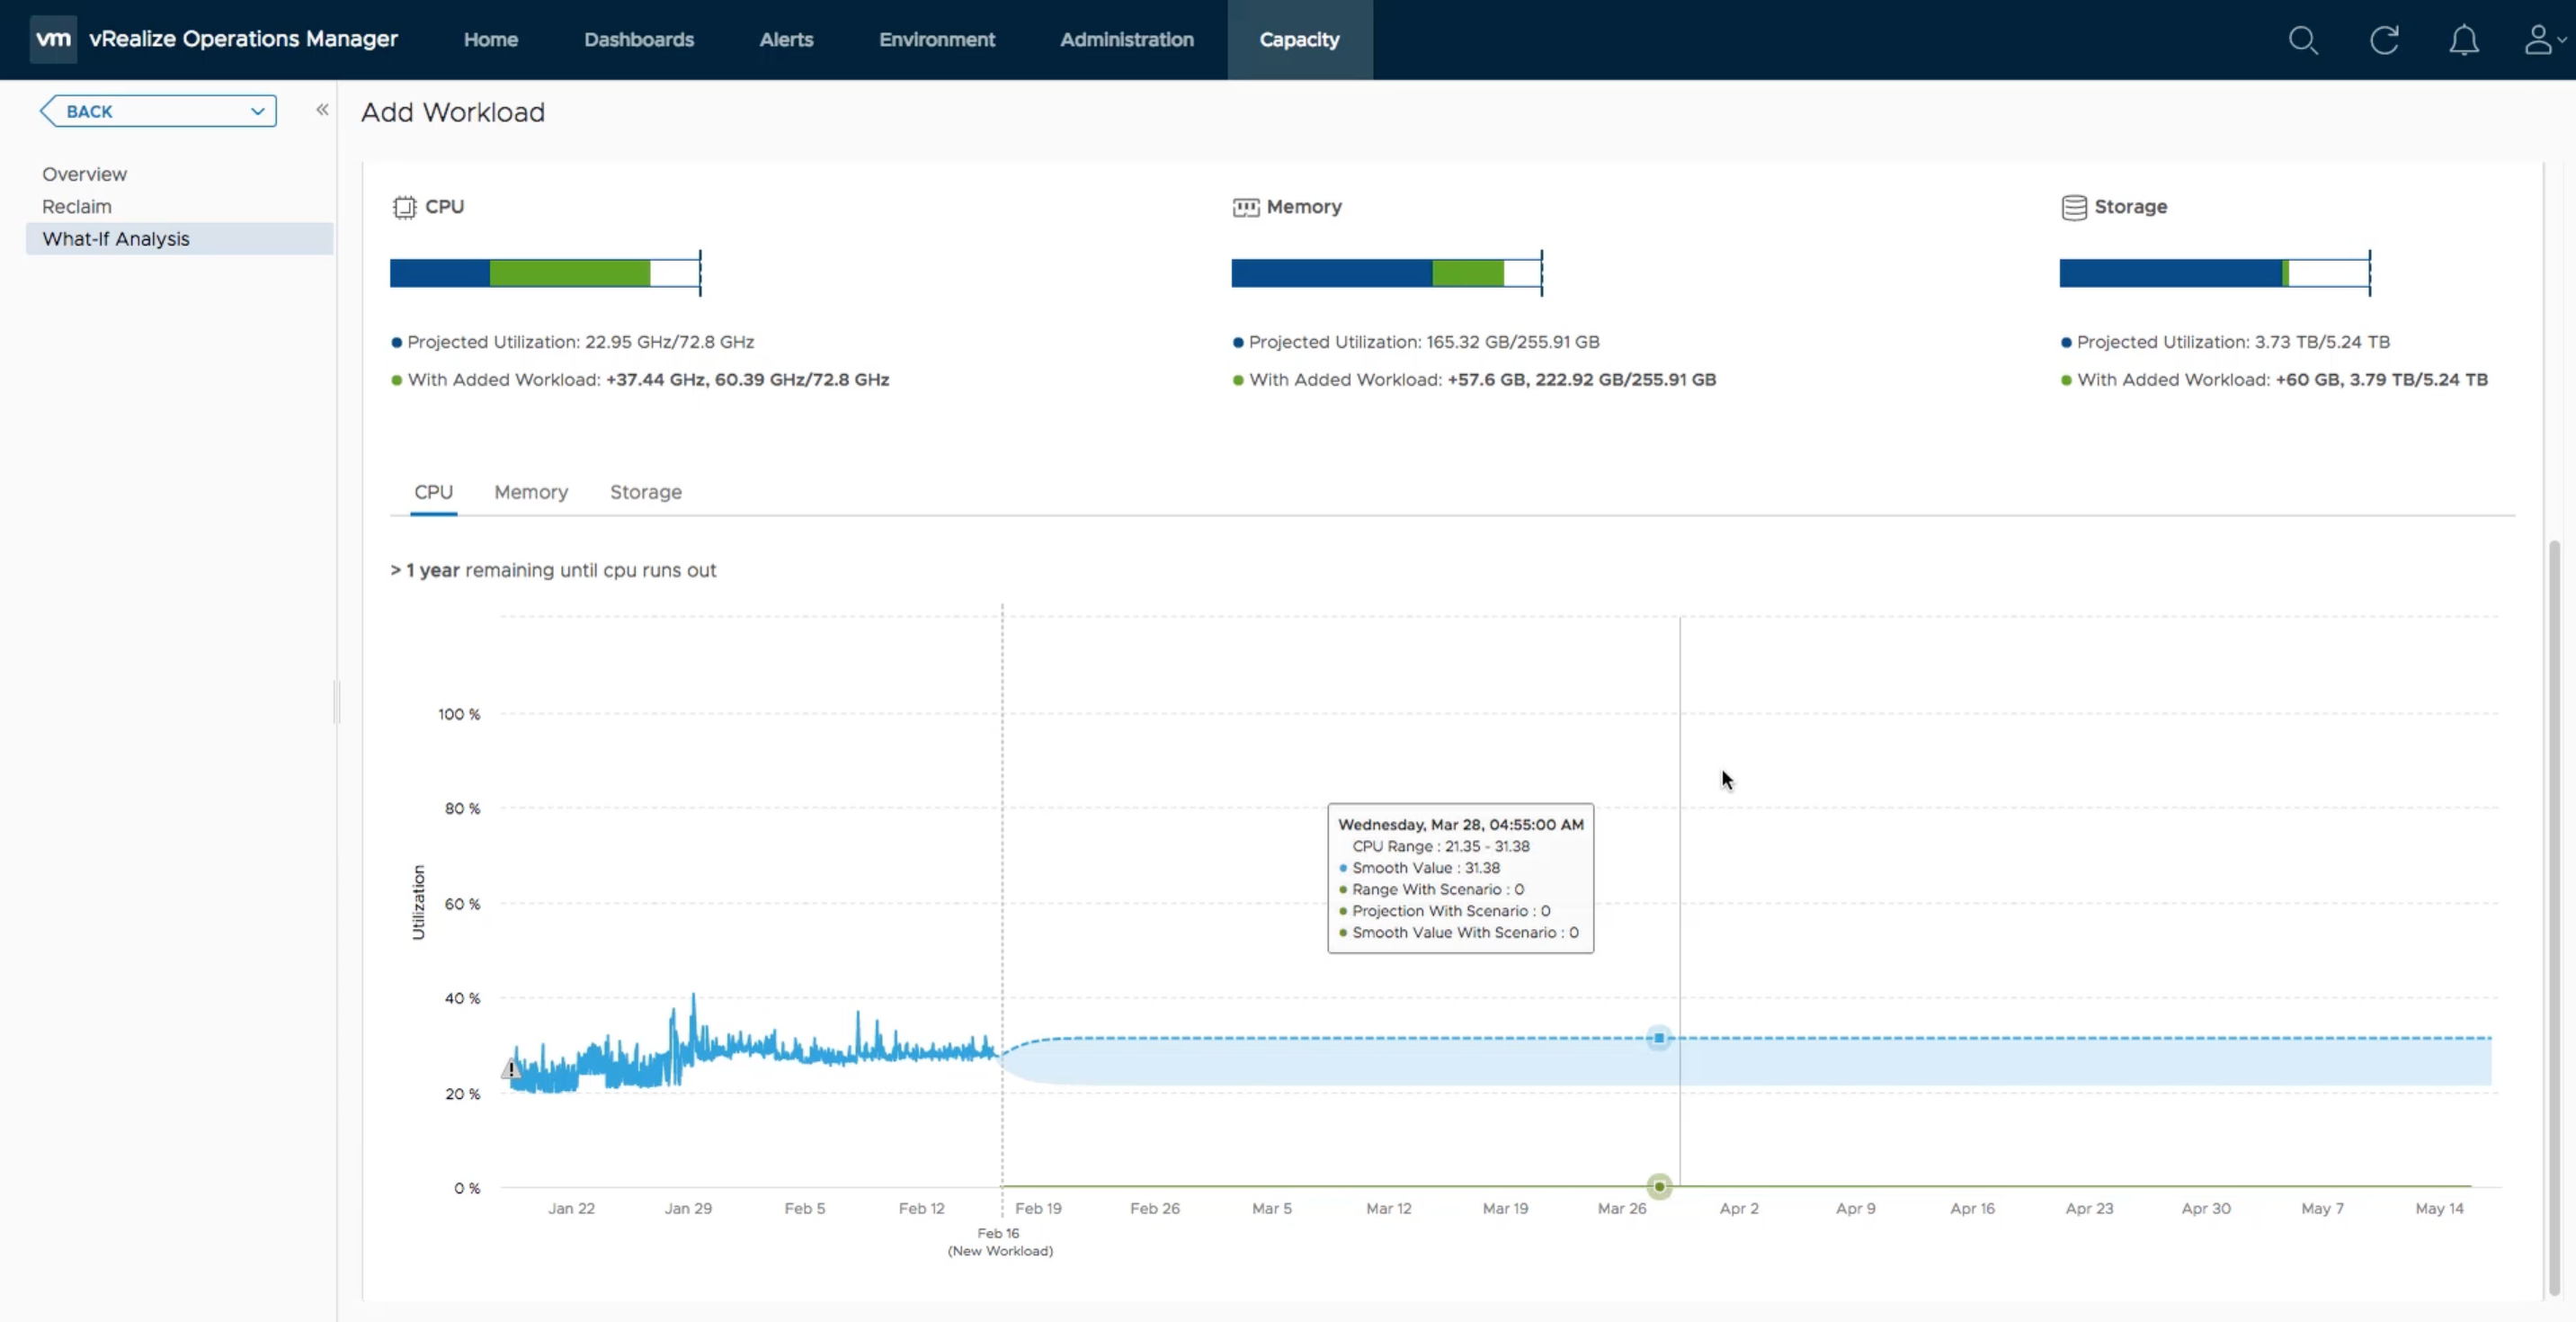Click the Utilization axis title
Screen dimensions: 2576x1322
[x=418, y=902]
